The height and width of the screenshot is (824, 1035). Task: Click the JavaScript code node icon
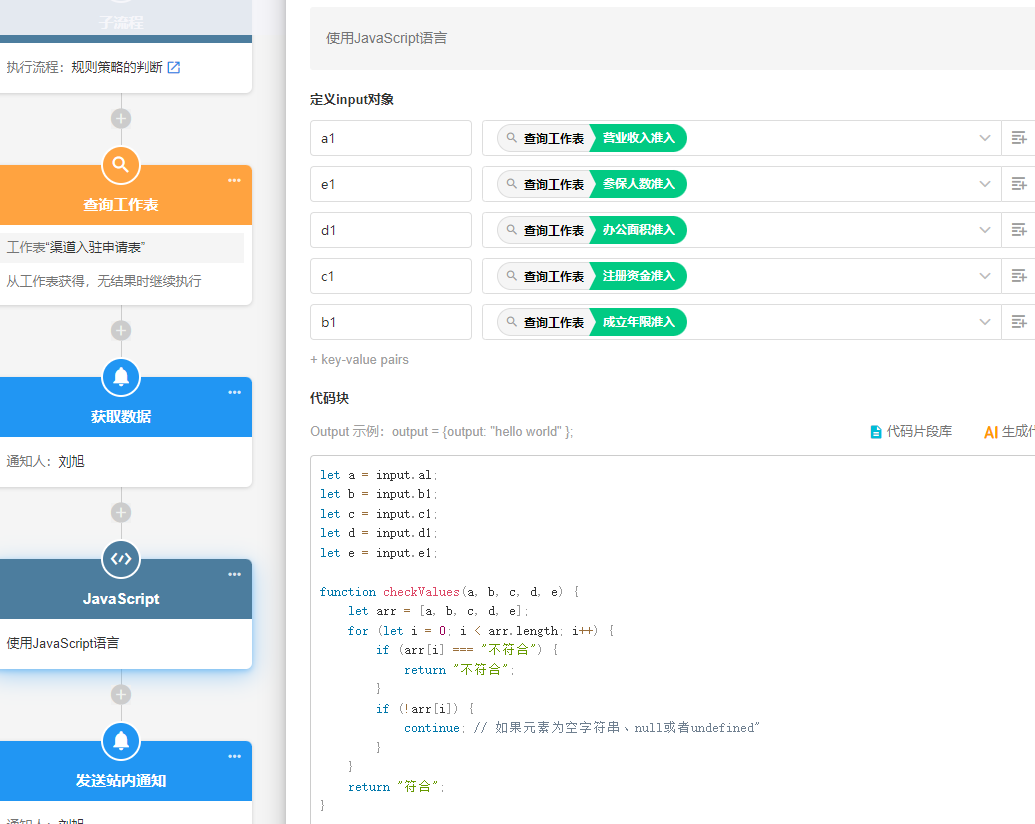121,559
